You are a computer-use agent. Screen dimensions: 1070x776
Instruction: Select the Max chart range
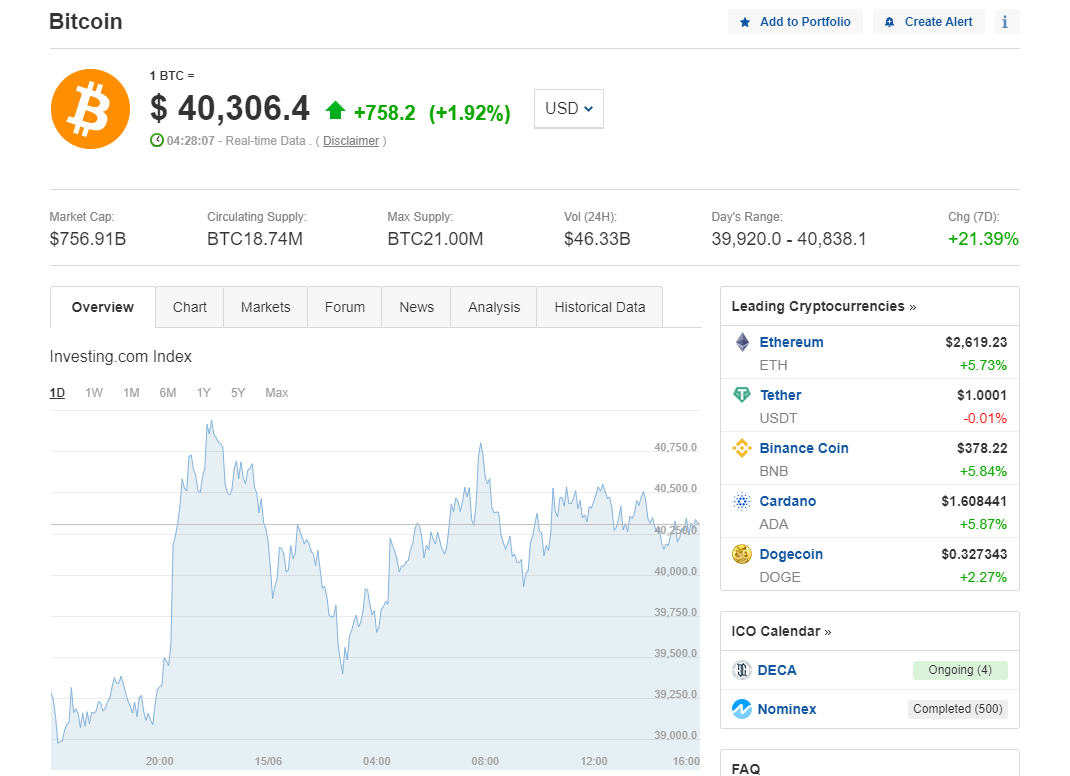pos(276,392)
